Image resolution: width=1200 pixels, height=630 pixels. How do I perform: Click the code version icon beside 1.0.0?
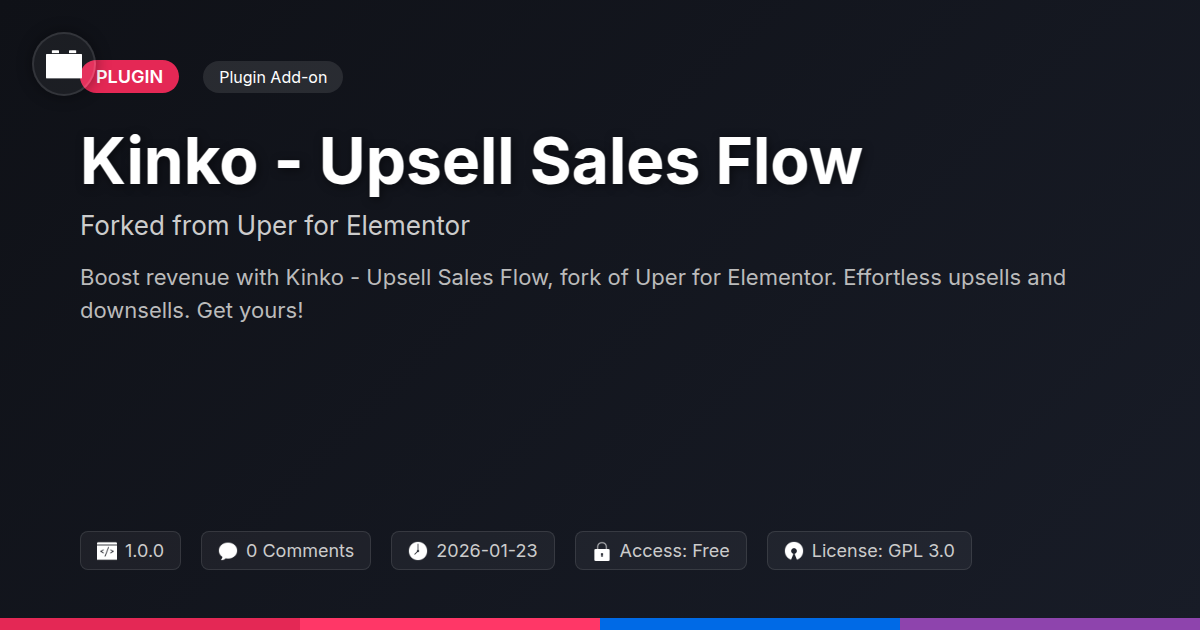point(107,551)
